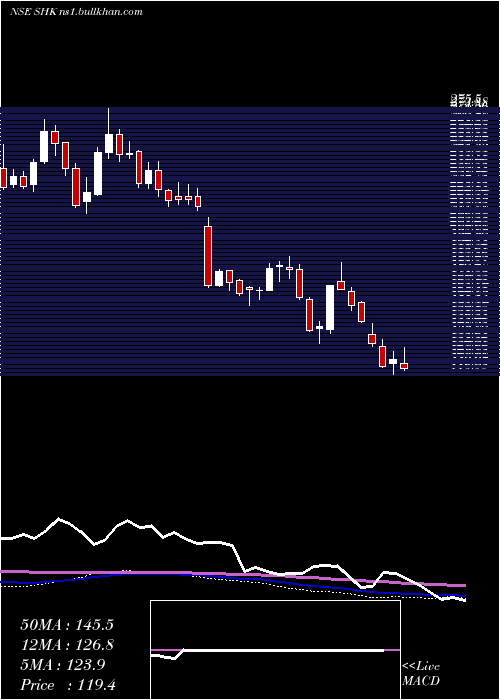The image size is (500, 700).
Task: Click the 50MA : 145.5 value
Action: (x=67, y=625)
